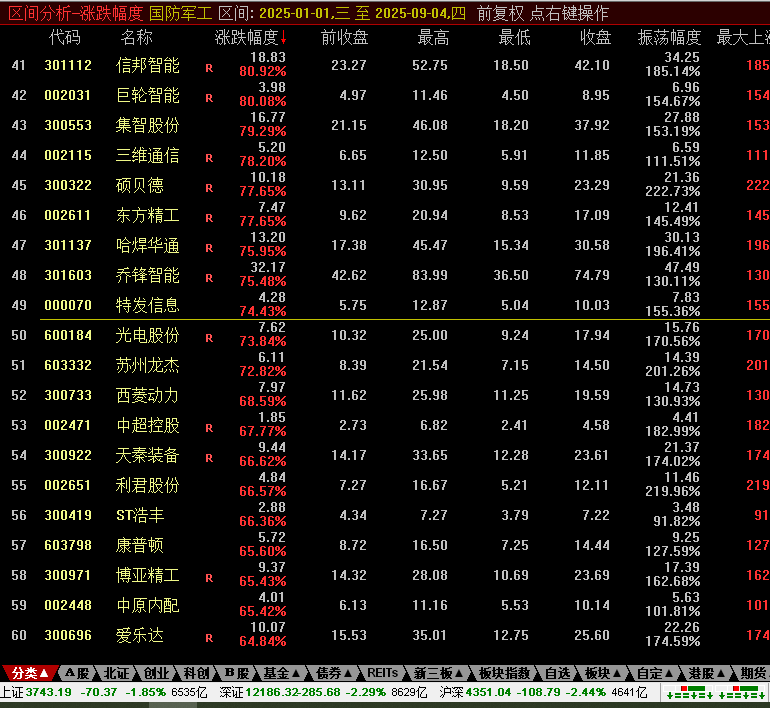
Task: Click closing price 74.79 for 乔锋智能
Action: [x=592, y=275]
